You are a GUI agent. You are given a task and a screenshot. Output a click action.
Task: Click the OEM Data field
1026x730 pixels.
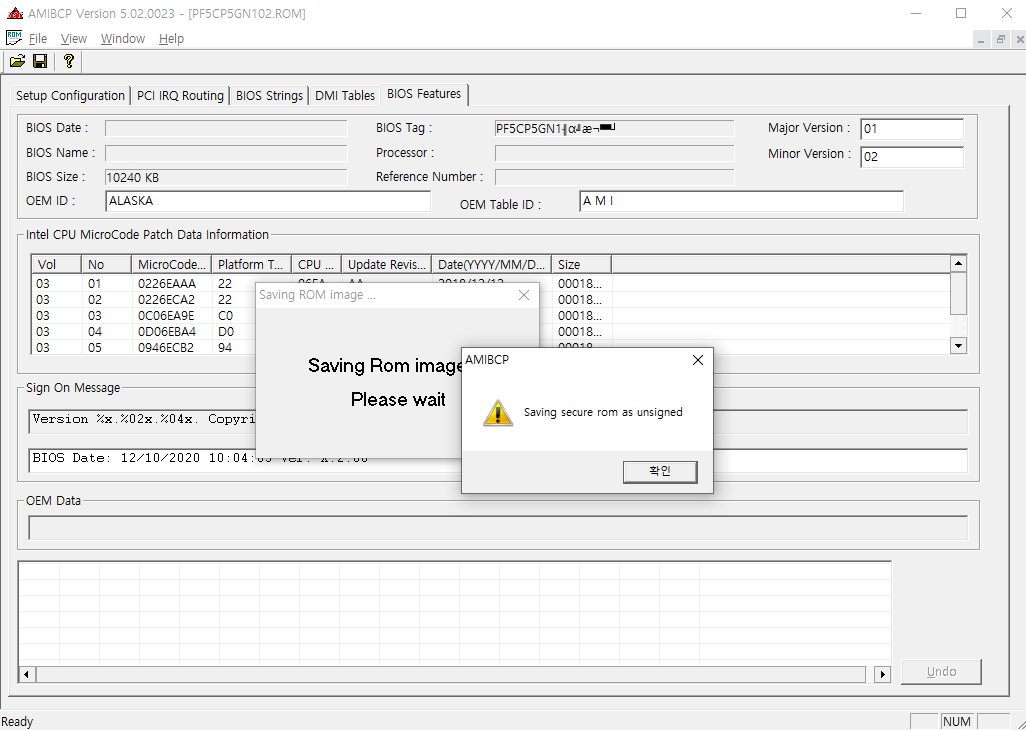pyautogui.click(x=498, y=528)
